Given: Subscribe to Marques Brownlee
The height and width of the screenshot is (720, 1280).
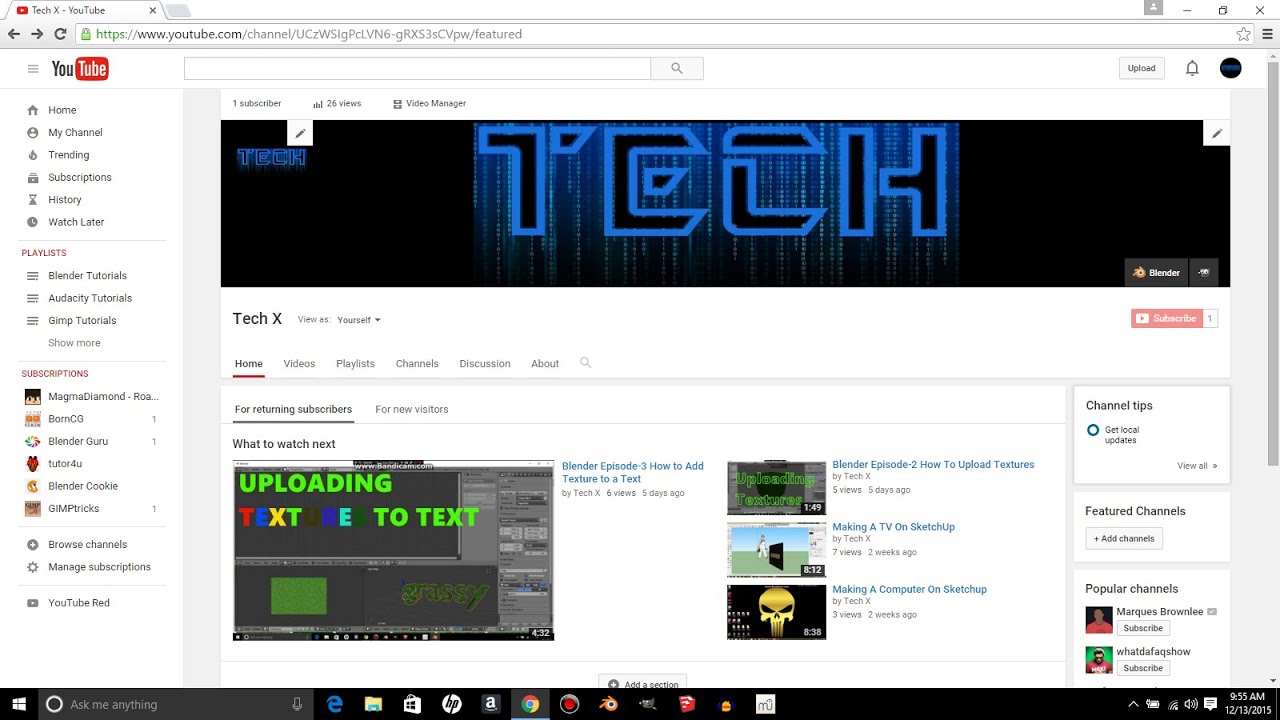Looking at the screenshot, I should click(1142, 628).
